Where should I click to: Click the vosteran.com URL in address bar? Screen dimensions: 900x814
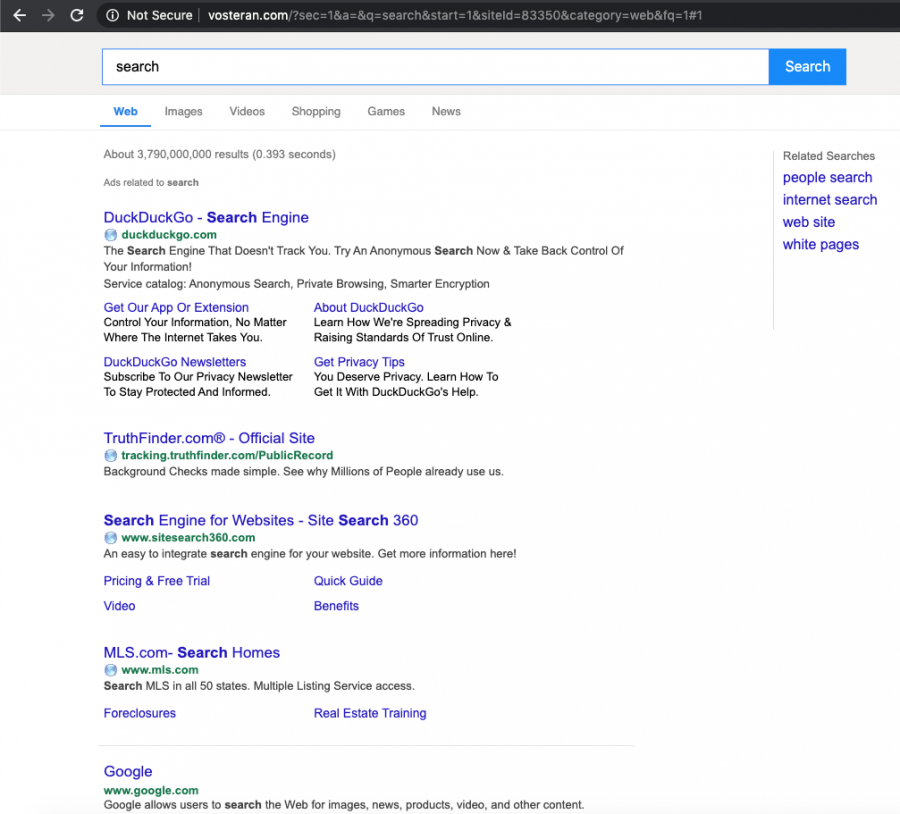[x=455, y=15]
